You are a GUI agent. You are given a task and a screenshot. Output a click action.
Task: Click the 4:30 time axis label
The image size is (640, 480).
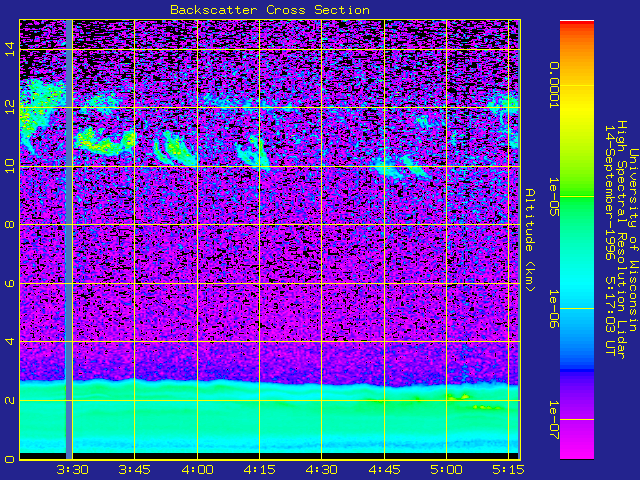click(322, 470)
